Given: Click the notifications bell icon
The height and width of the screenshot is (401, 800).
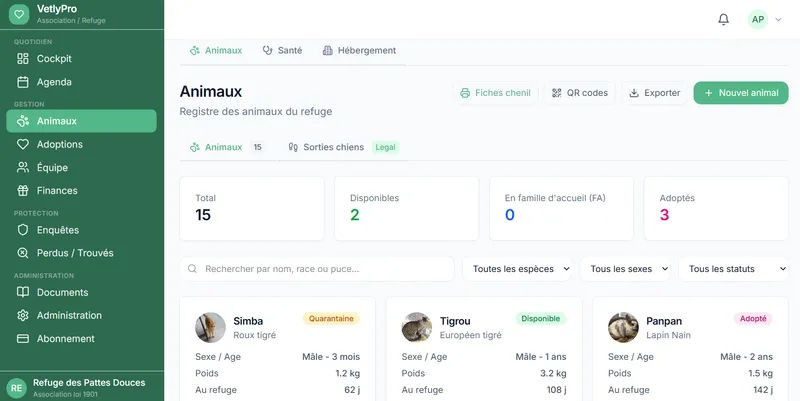Looking at the screenshot, I should 723,19.
